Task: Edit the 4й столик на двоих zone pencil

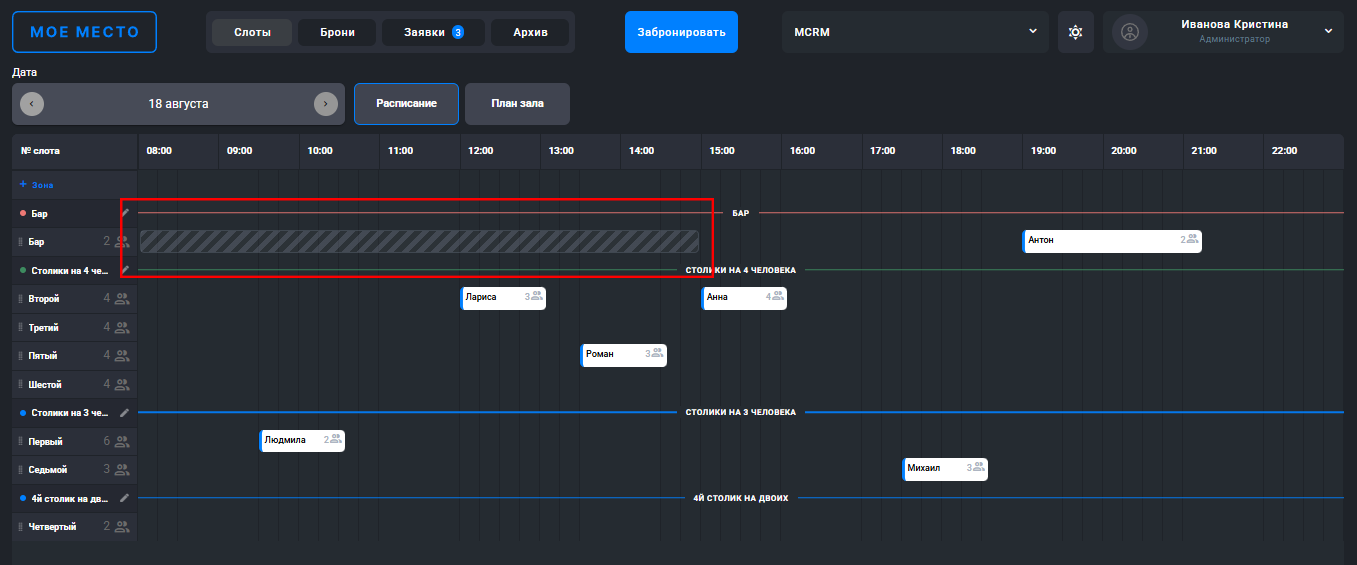Action: 125,497
